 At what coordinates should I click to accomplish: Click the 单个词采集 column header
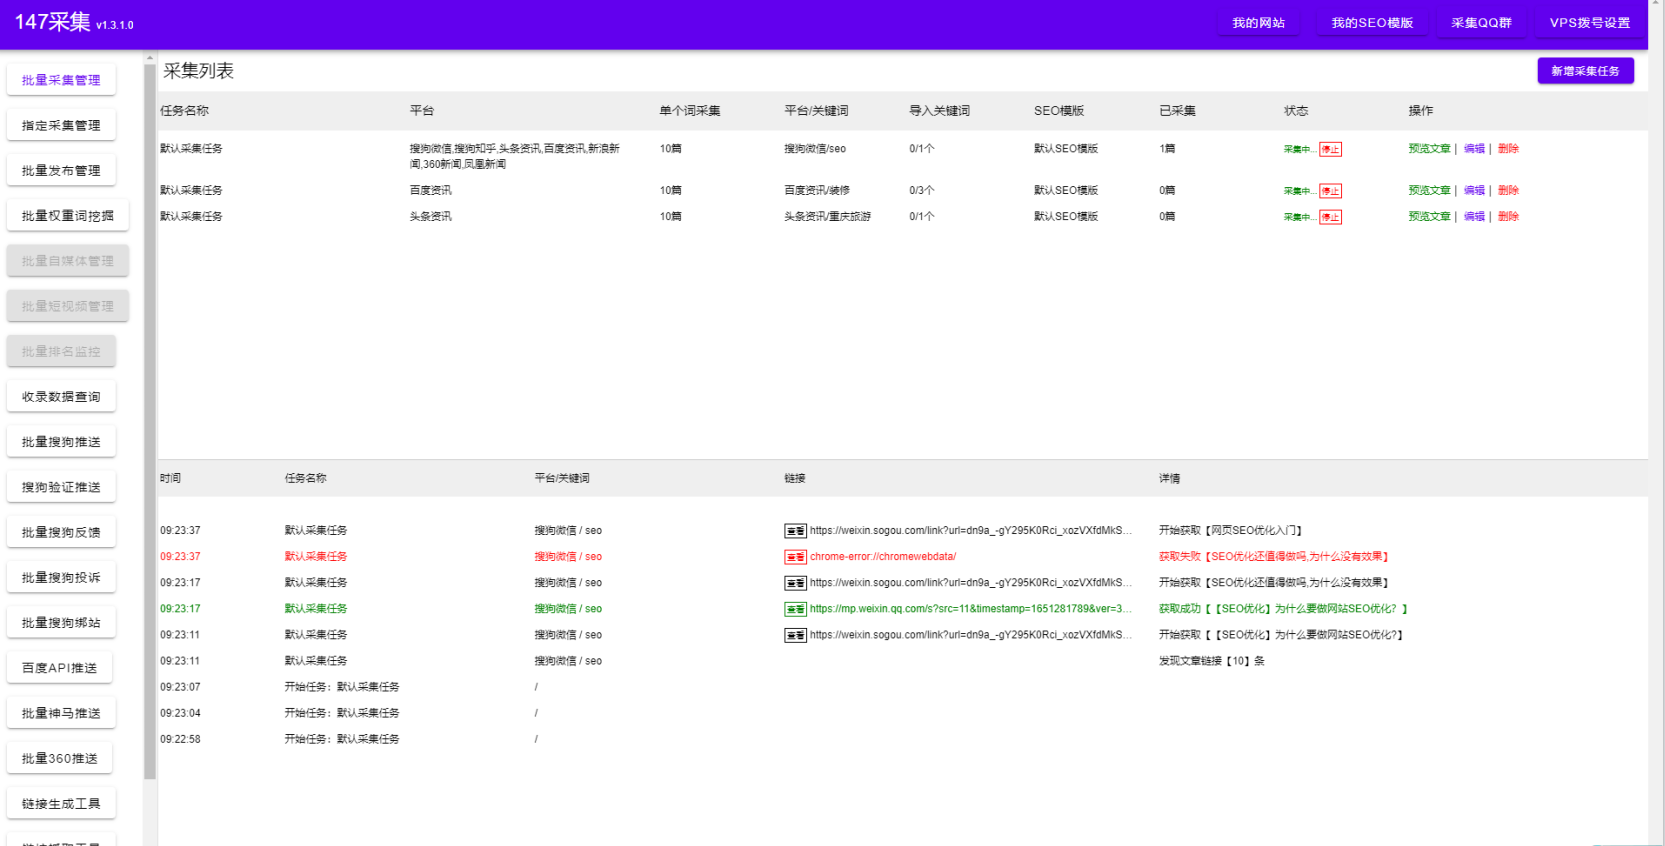(690, 111)
